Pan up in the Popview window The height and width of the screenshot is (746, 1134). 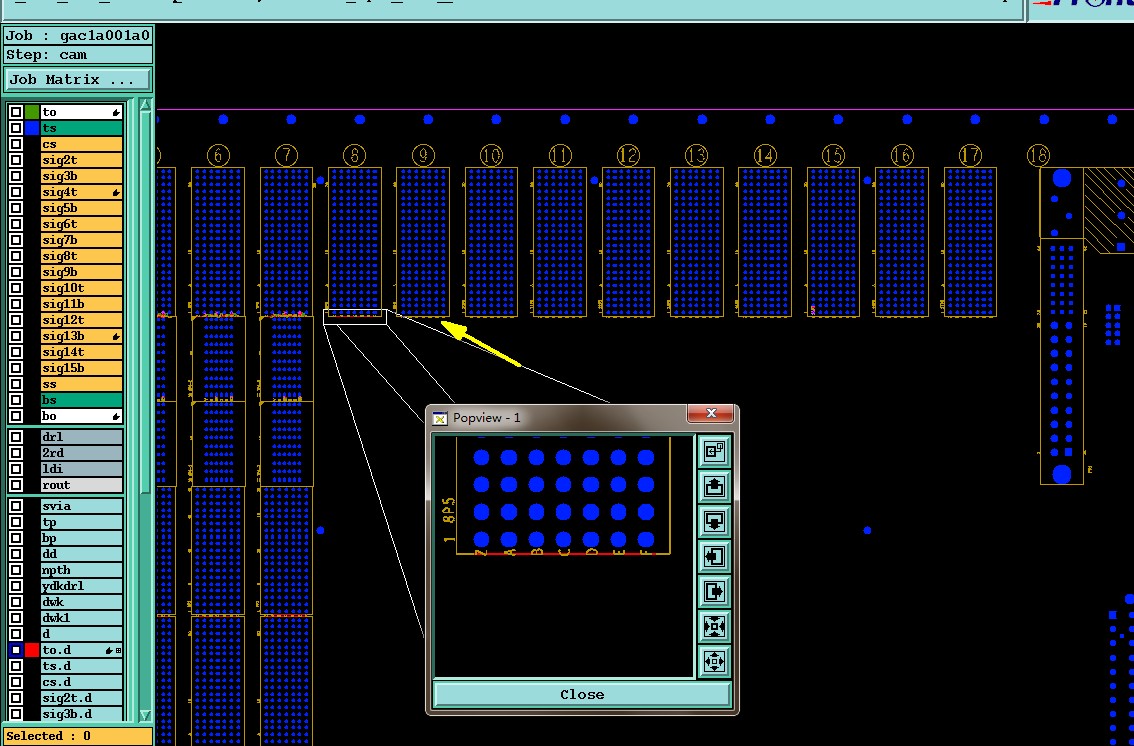coord(714,486)
